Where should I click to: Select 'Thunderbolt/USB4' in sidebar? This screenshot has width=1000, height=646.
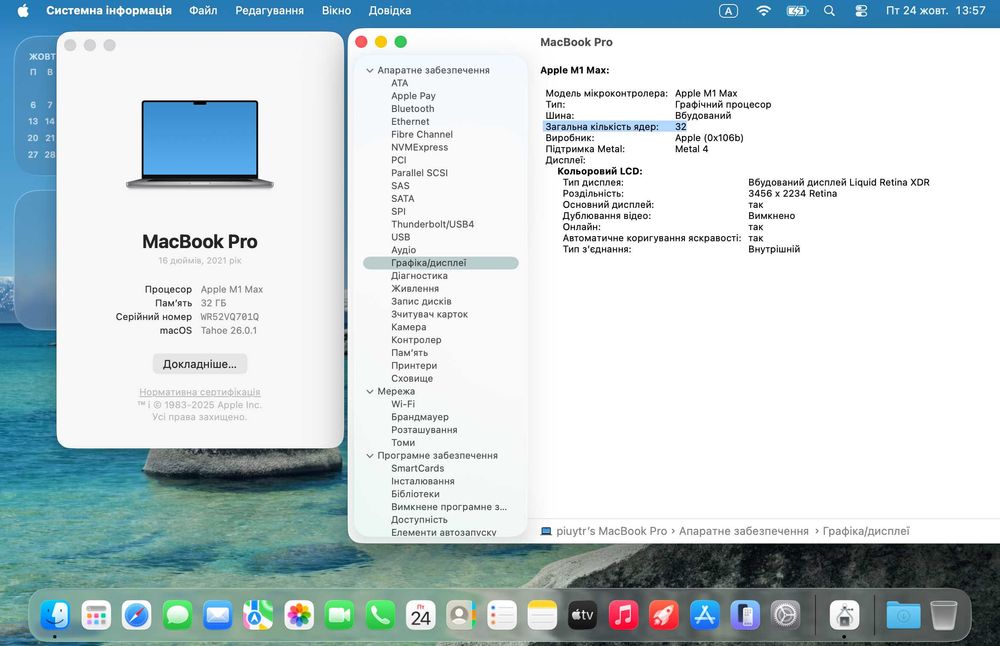pos(432,224)
